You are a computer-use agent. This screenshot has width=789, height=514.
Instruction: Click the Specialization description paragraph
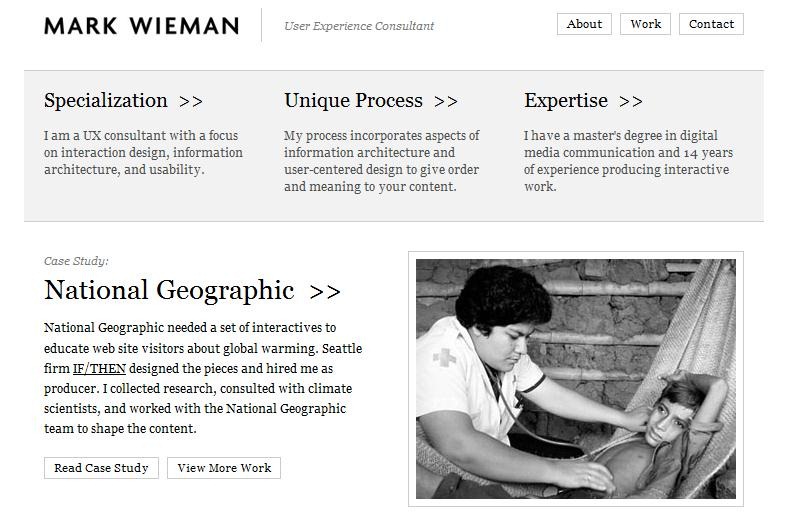point(143,153)
